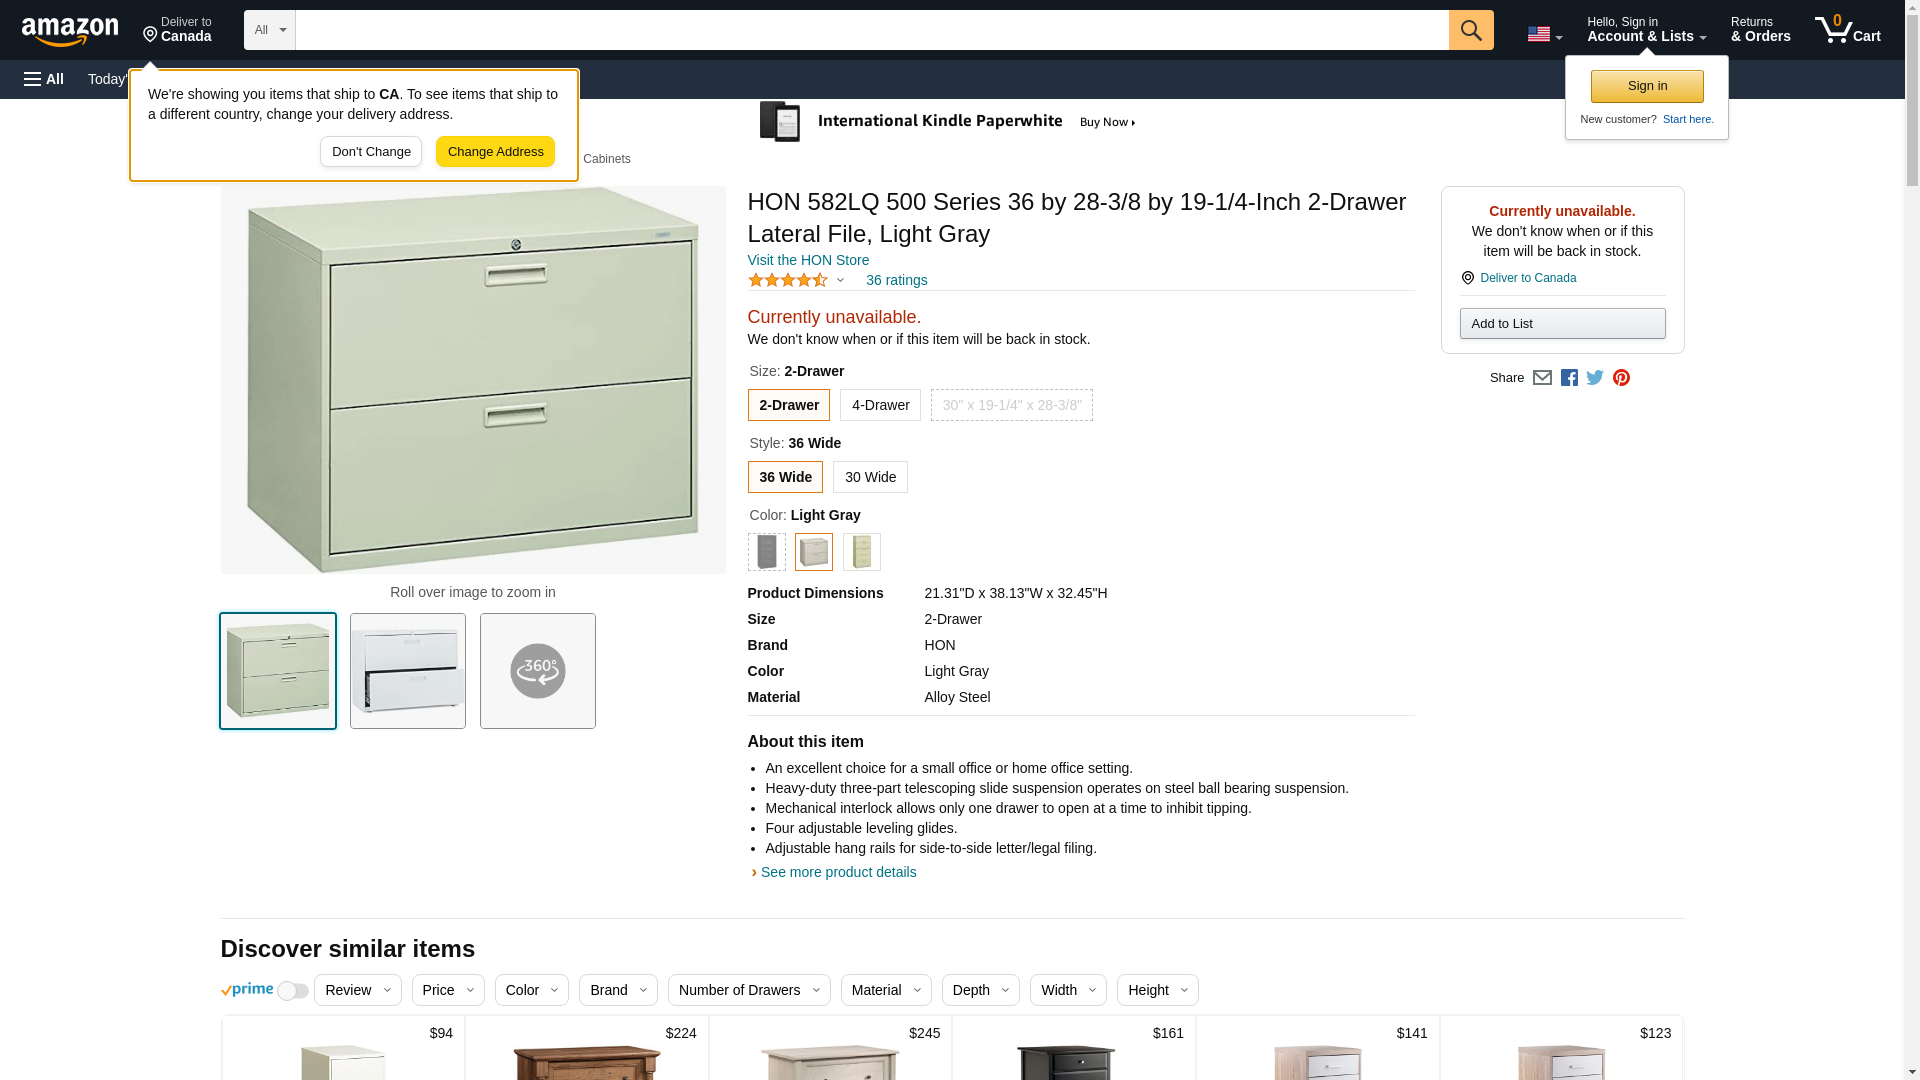The image size is (1920, 1080).
Task: Select the 30 Wide style option
Action: 870,477
